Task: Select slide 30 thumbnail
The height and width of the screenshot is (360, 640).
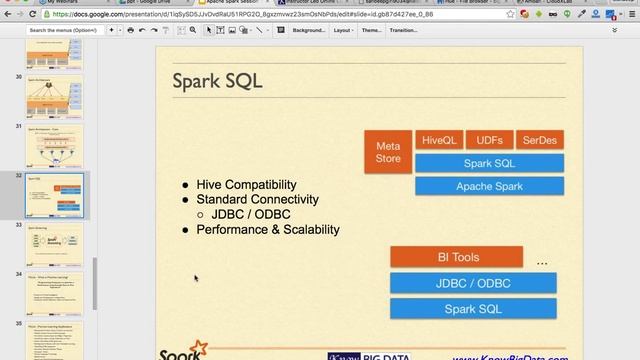Action: 54,97
